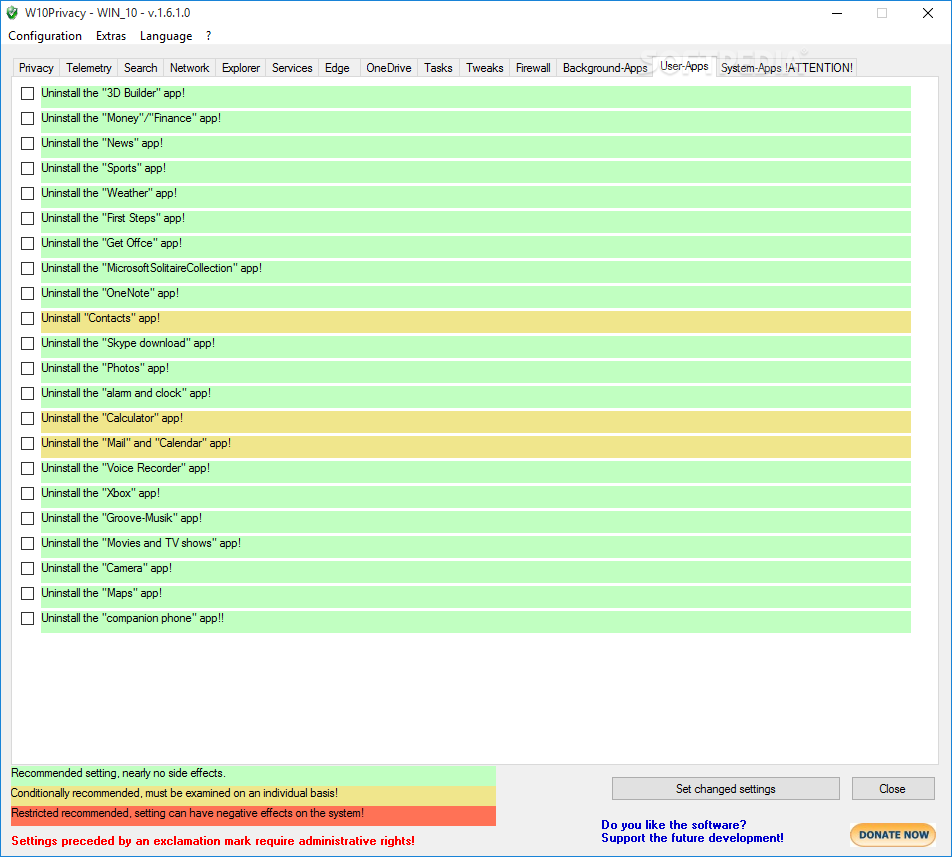Check Uninstall the "First Steps" app

point(27,218)
